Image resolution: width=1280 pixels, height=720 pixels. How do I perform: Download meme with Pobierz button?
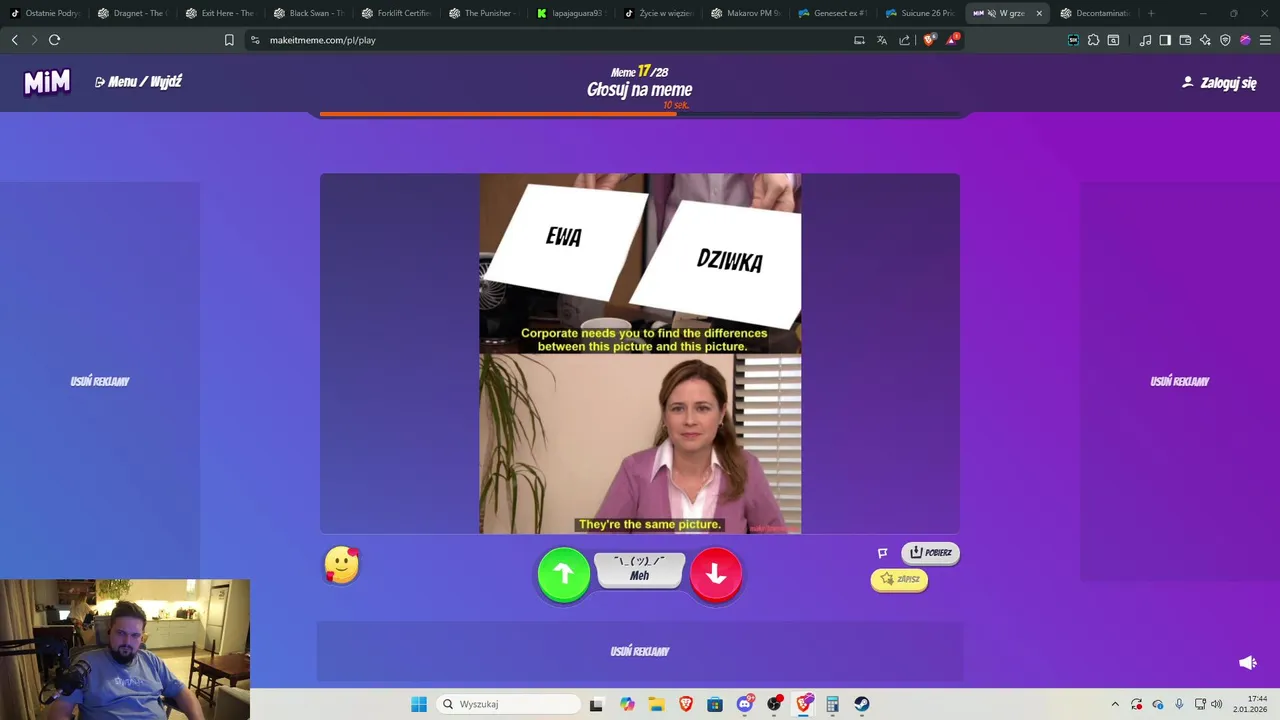930,553
